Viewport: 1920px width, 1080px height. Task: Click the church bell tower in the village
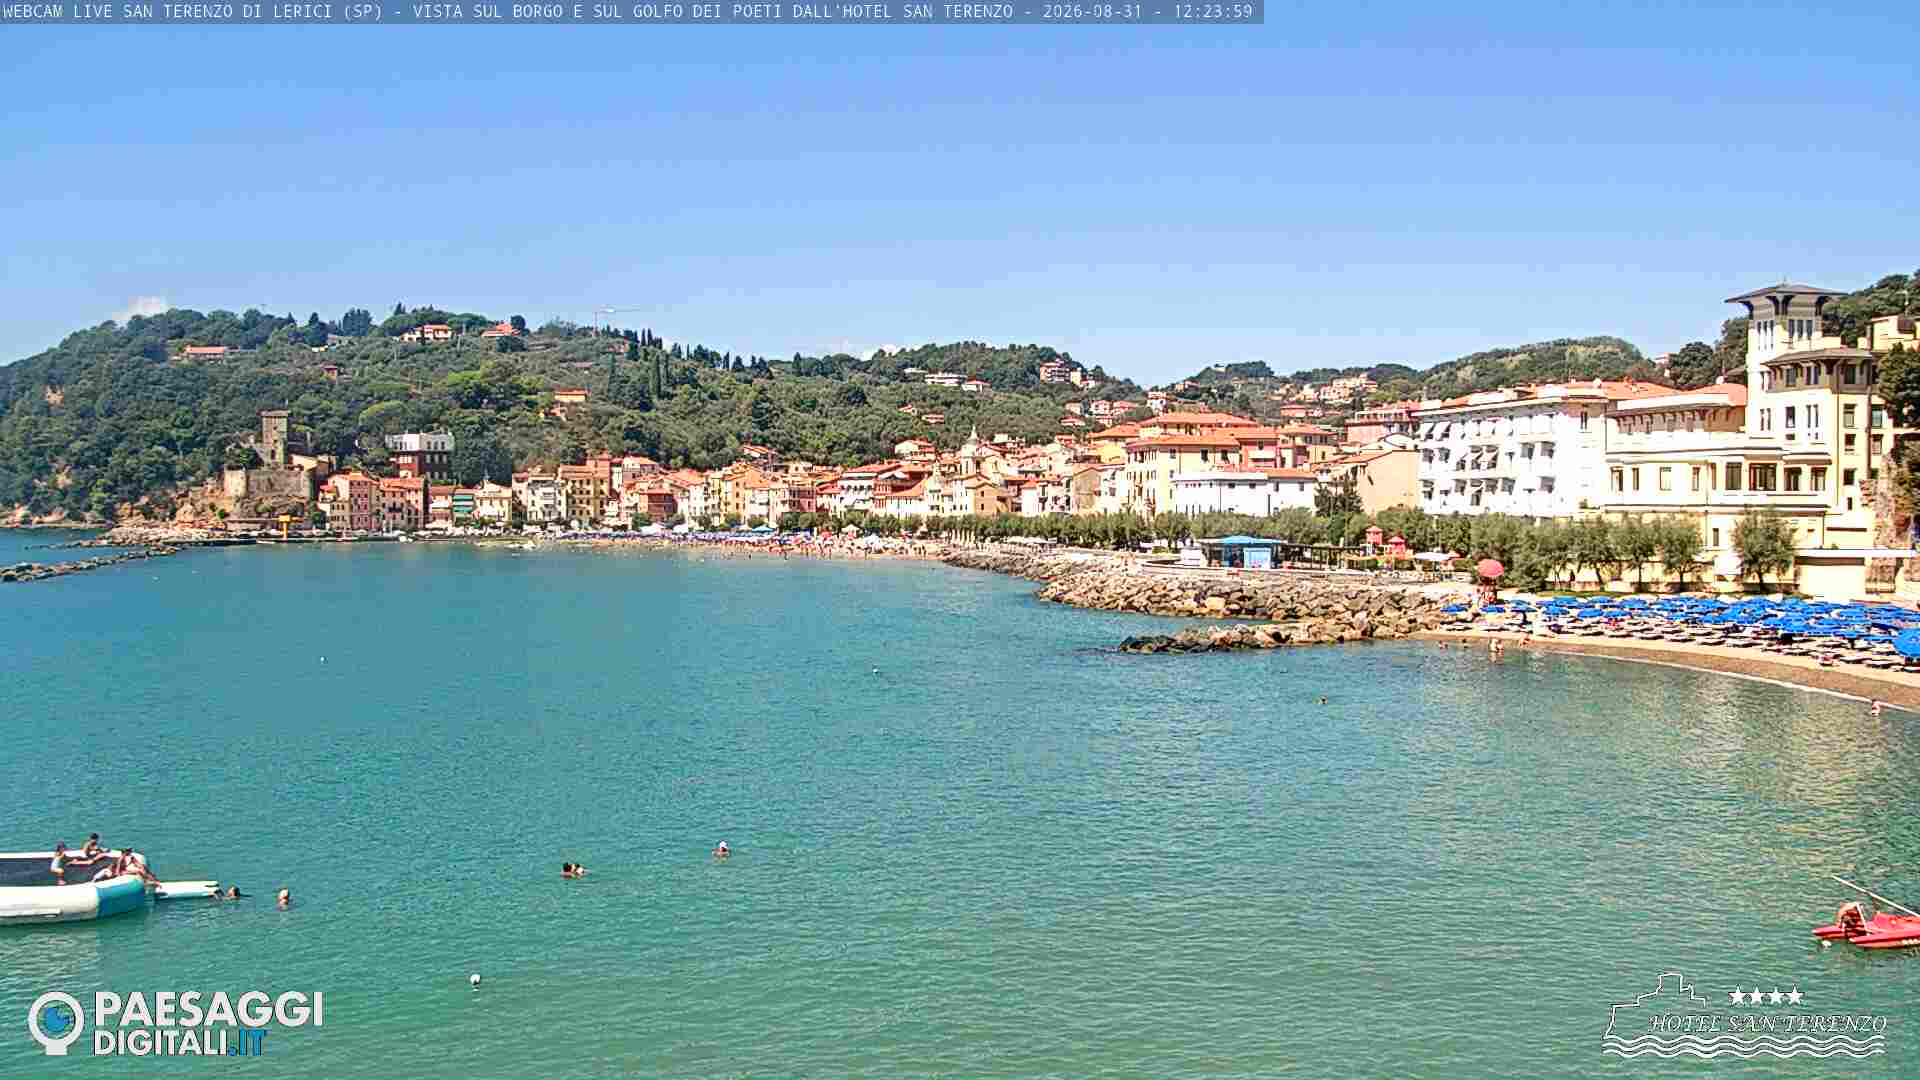[x=972, y=448]
